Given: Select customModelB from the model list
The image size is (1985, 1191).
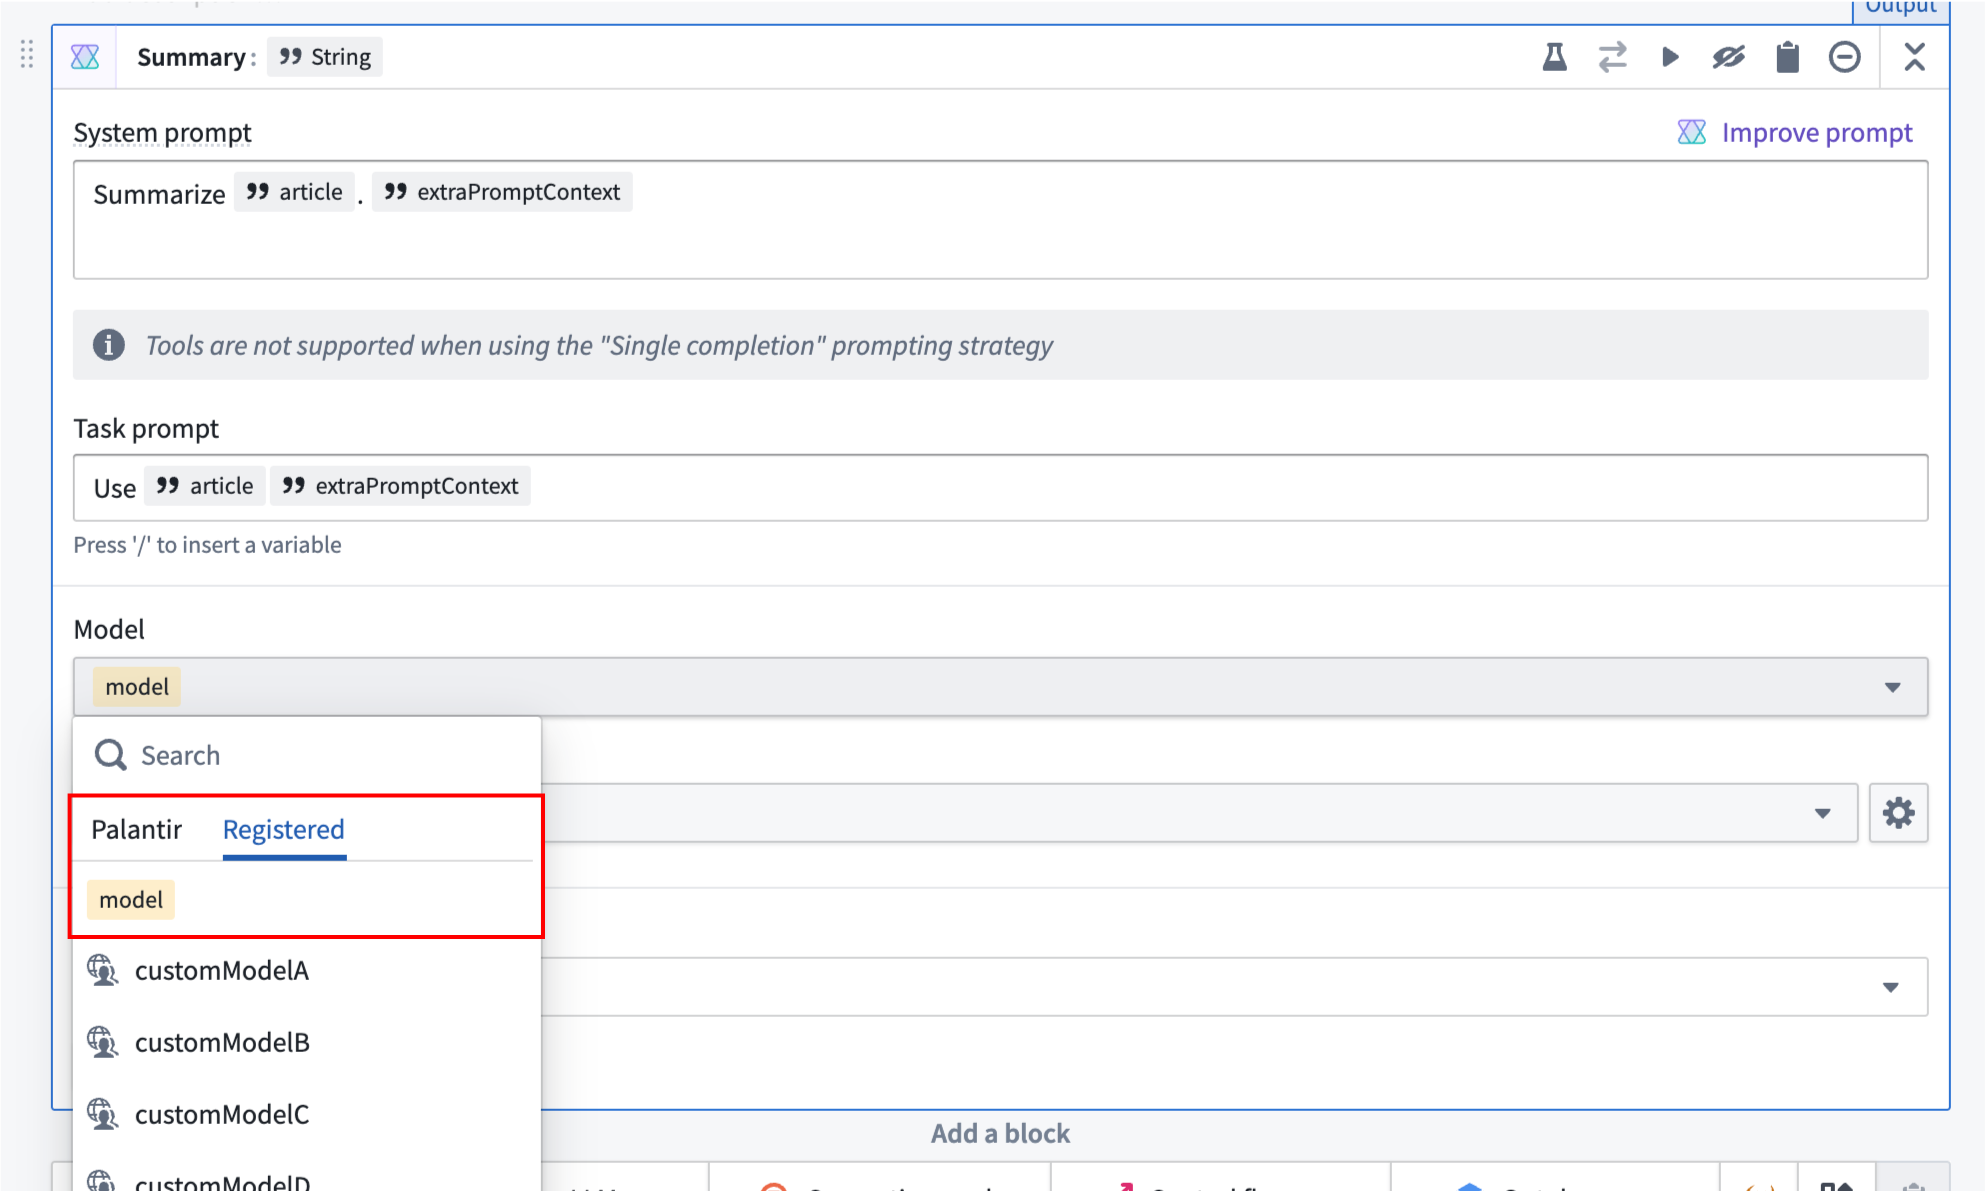Looking at the screenshot, I should tap(222, 1042).
